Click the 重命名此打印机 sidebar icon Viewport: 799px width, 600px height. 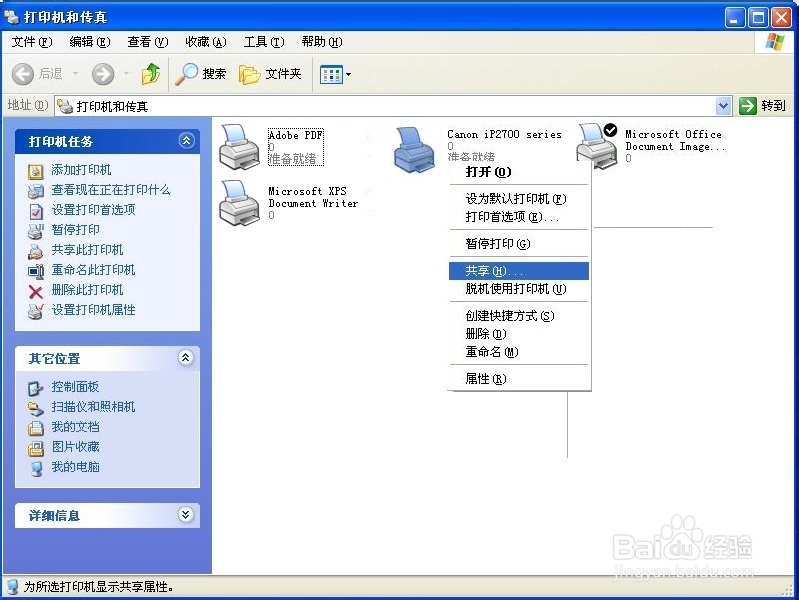coord(36,271)
